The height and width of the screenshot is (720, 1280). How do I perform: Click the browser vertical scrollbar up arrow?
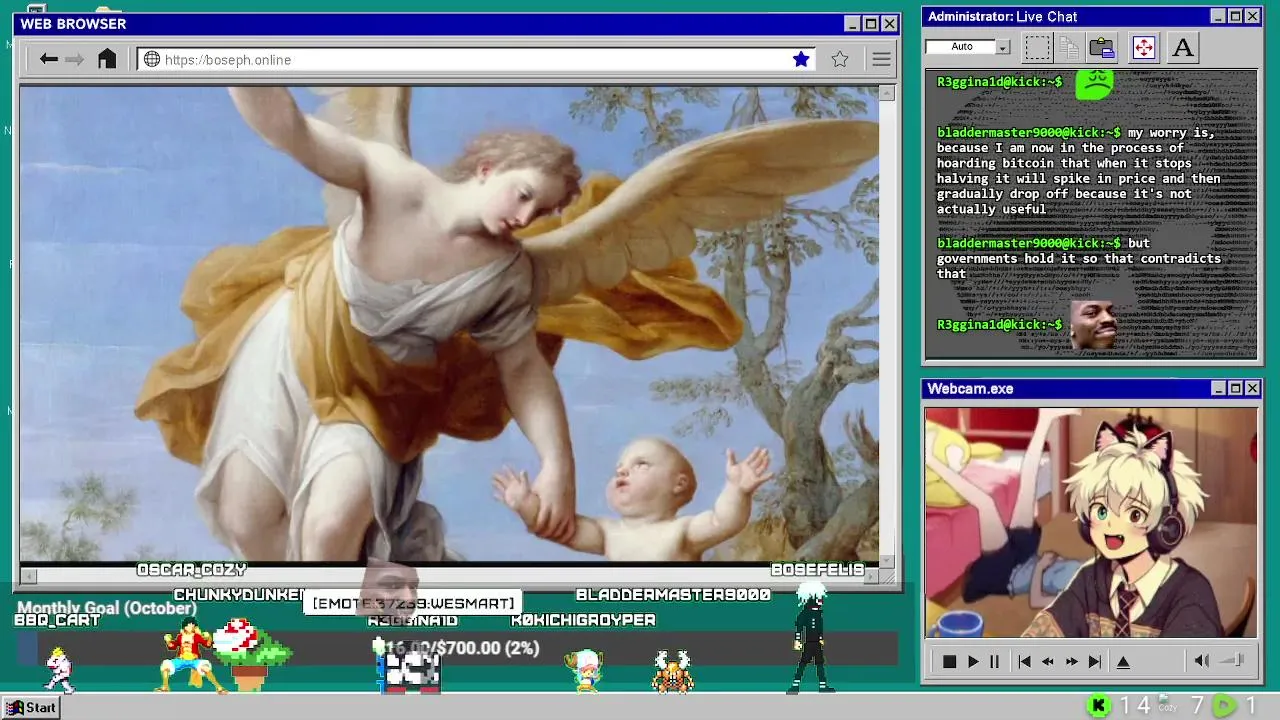(x=887, y=93)
